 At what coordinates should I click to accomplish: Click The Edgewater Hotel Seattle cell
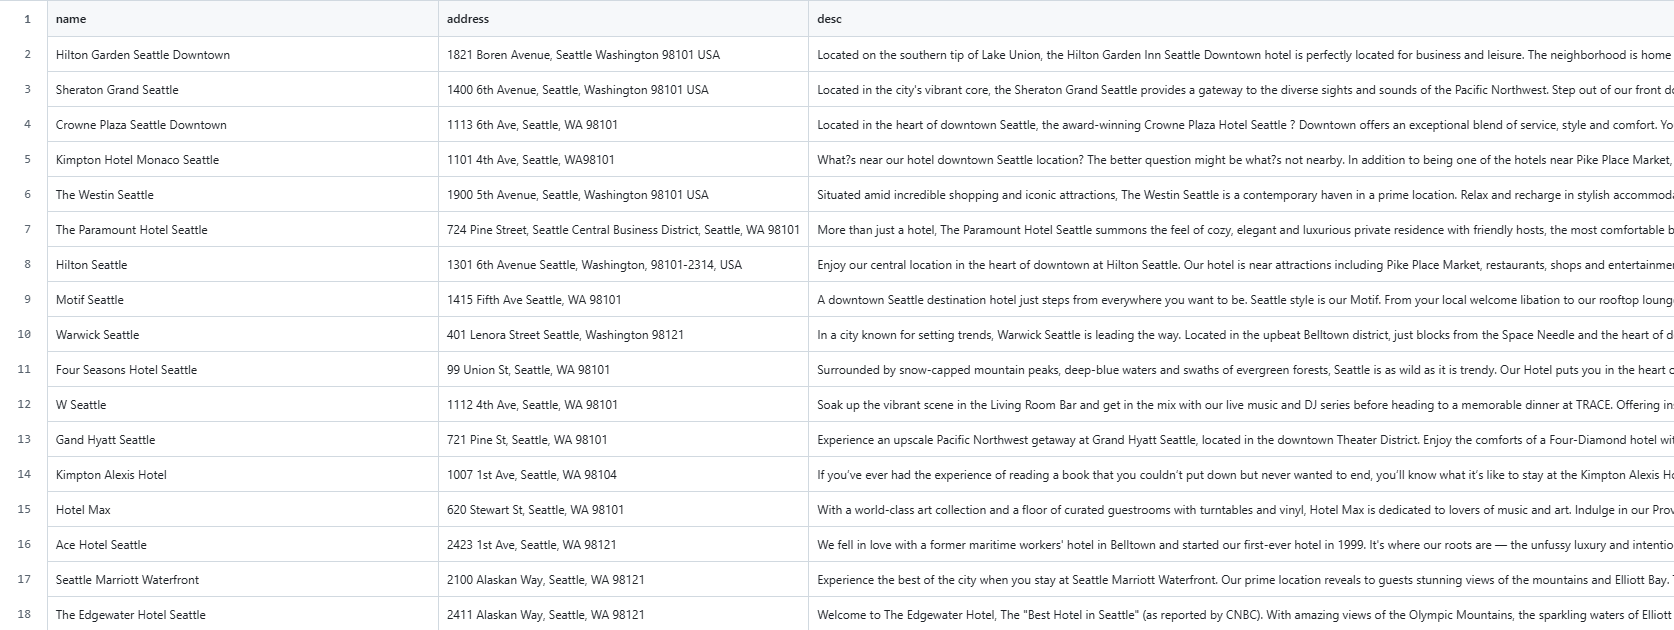243,615
